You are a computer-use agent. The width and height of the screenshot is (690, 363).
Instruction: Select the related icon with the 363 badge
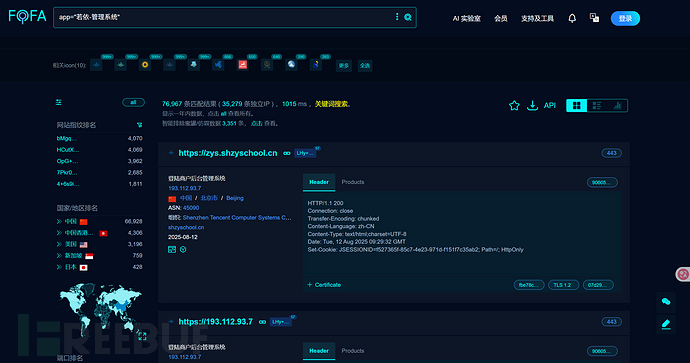click(316, 65)
